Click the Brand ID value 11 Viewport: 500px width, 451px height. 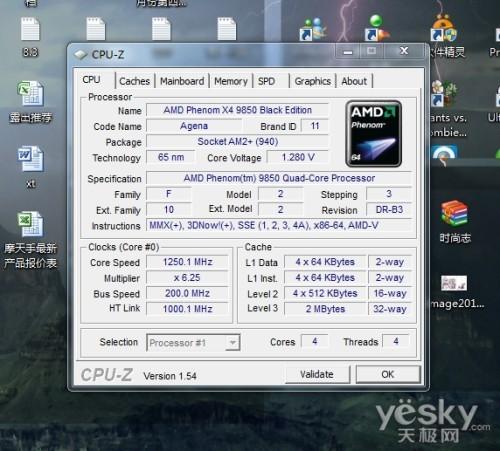[x=315, y=126]
